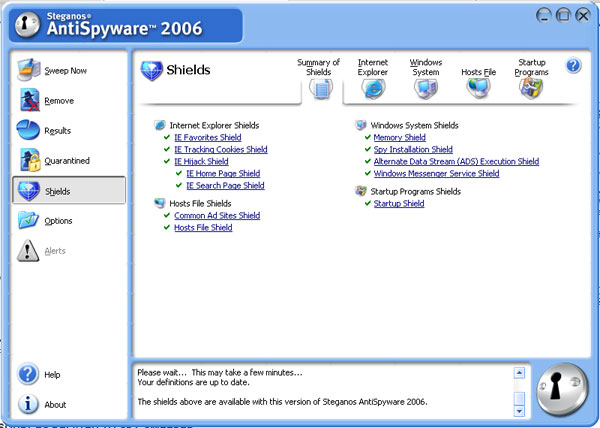Open the Windows Messenger Service Shield link
The height and width of the screenshot is (428, 600).
pos(436,174)
